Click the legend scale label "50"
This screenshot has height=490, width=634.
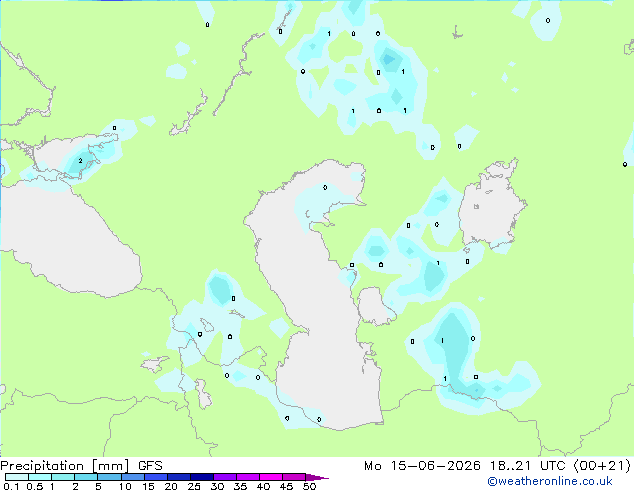coord(309,486)
